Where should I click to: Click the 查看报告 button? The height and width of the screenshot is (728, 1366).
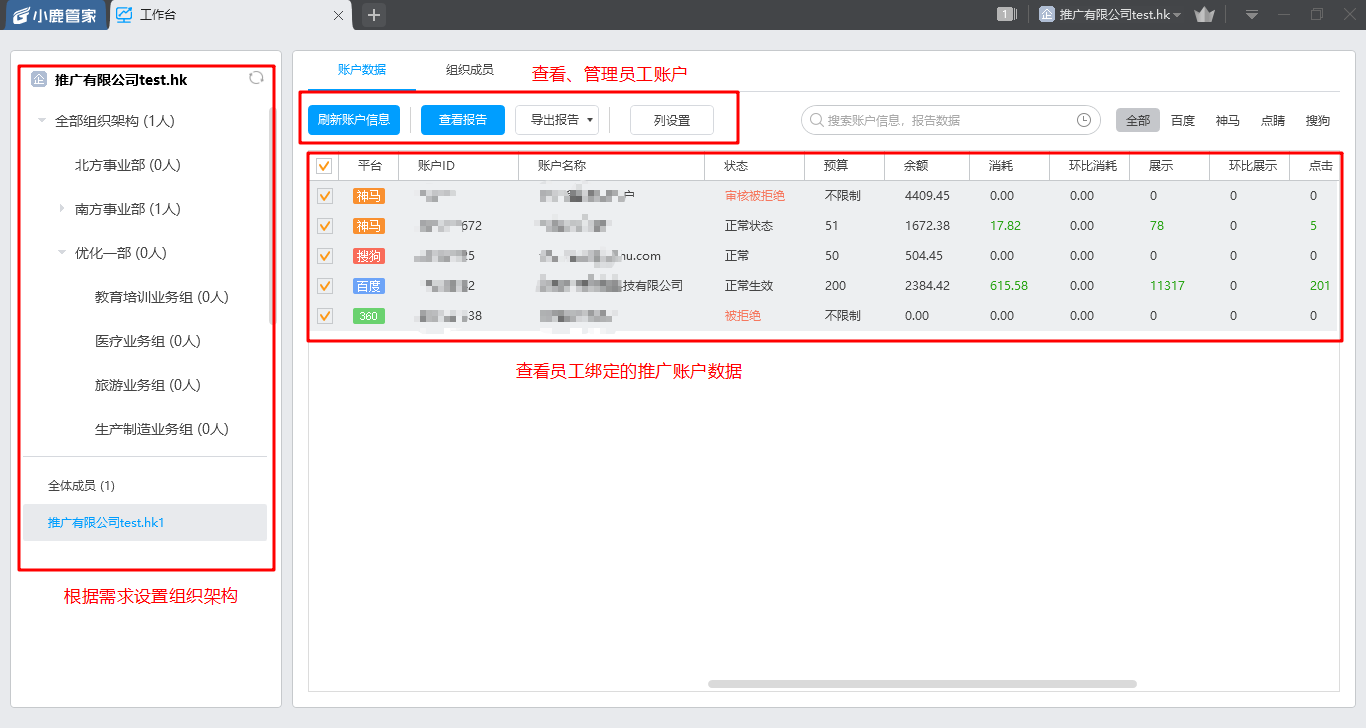pyautogui.click(x=463, y=120)
